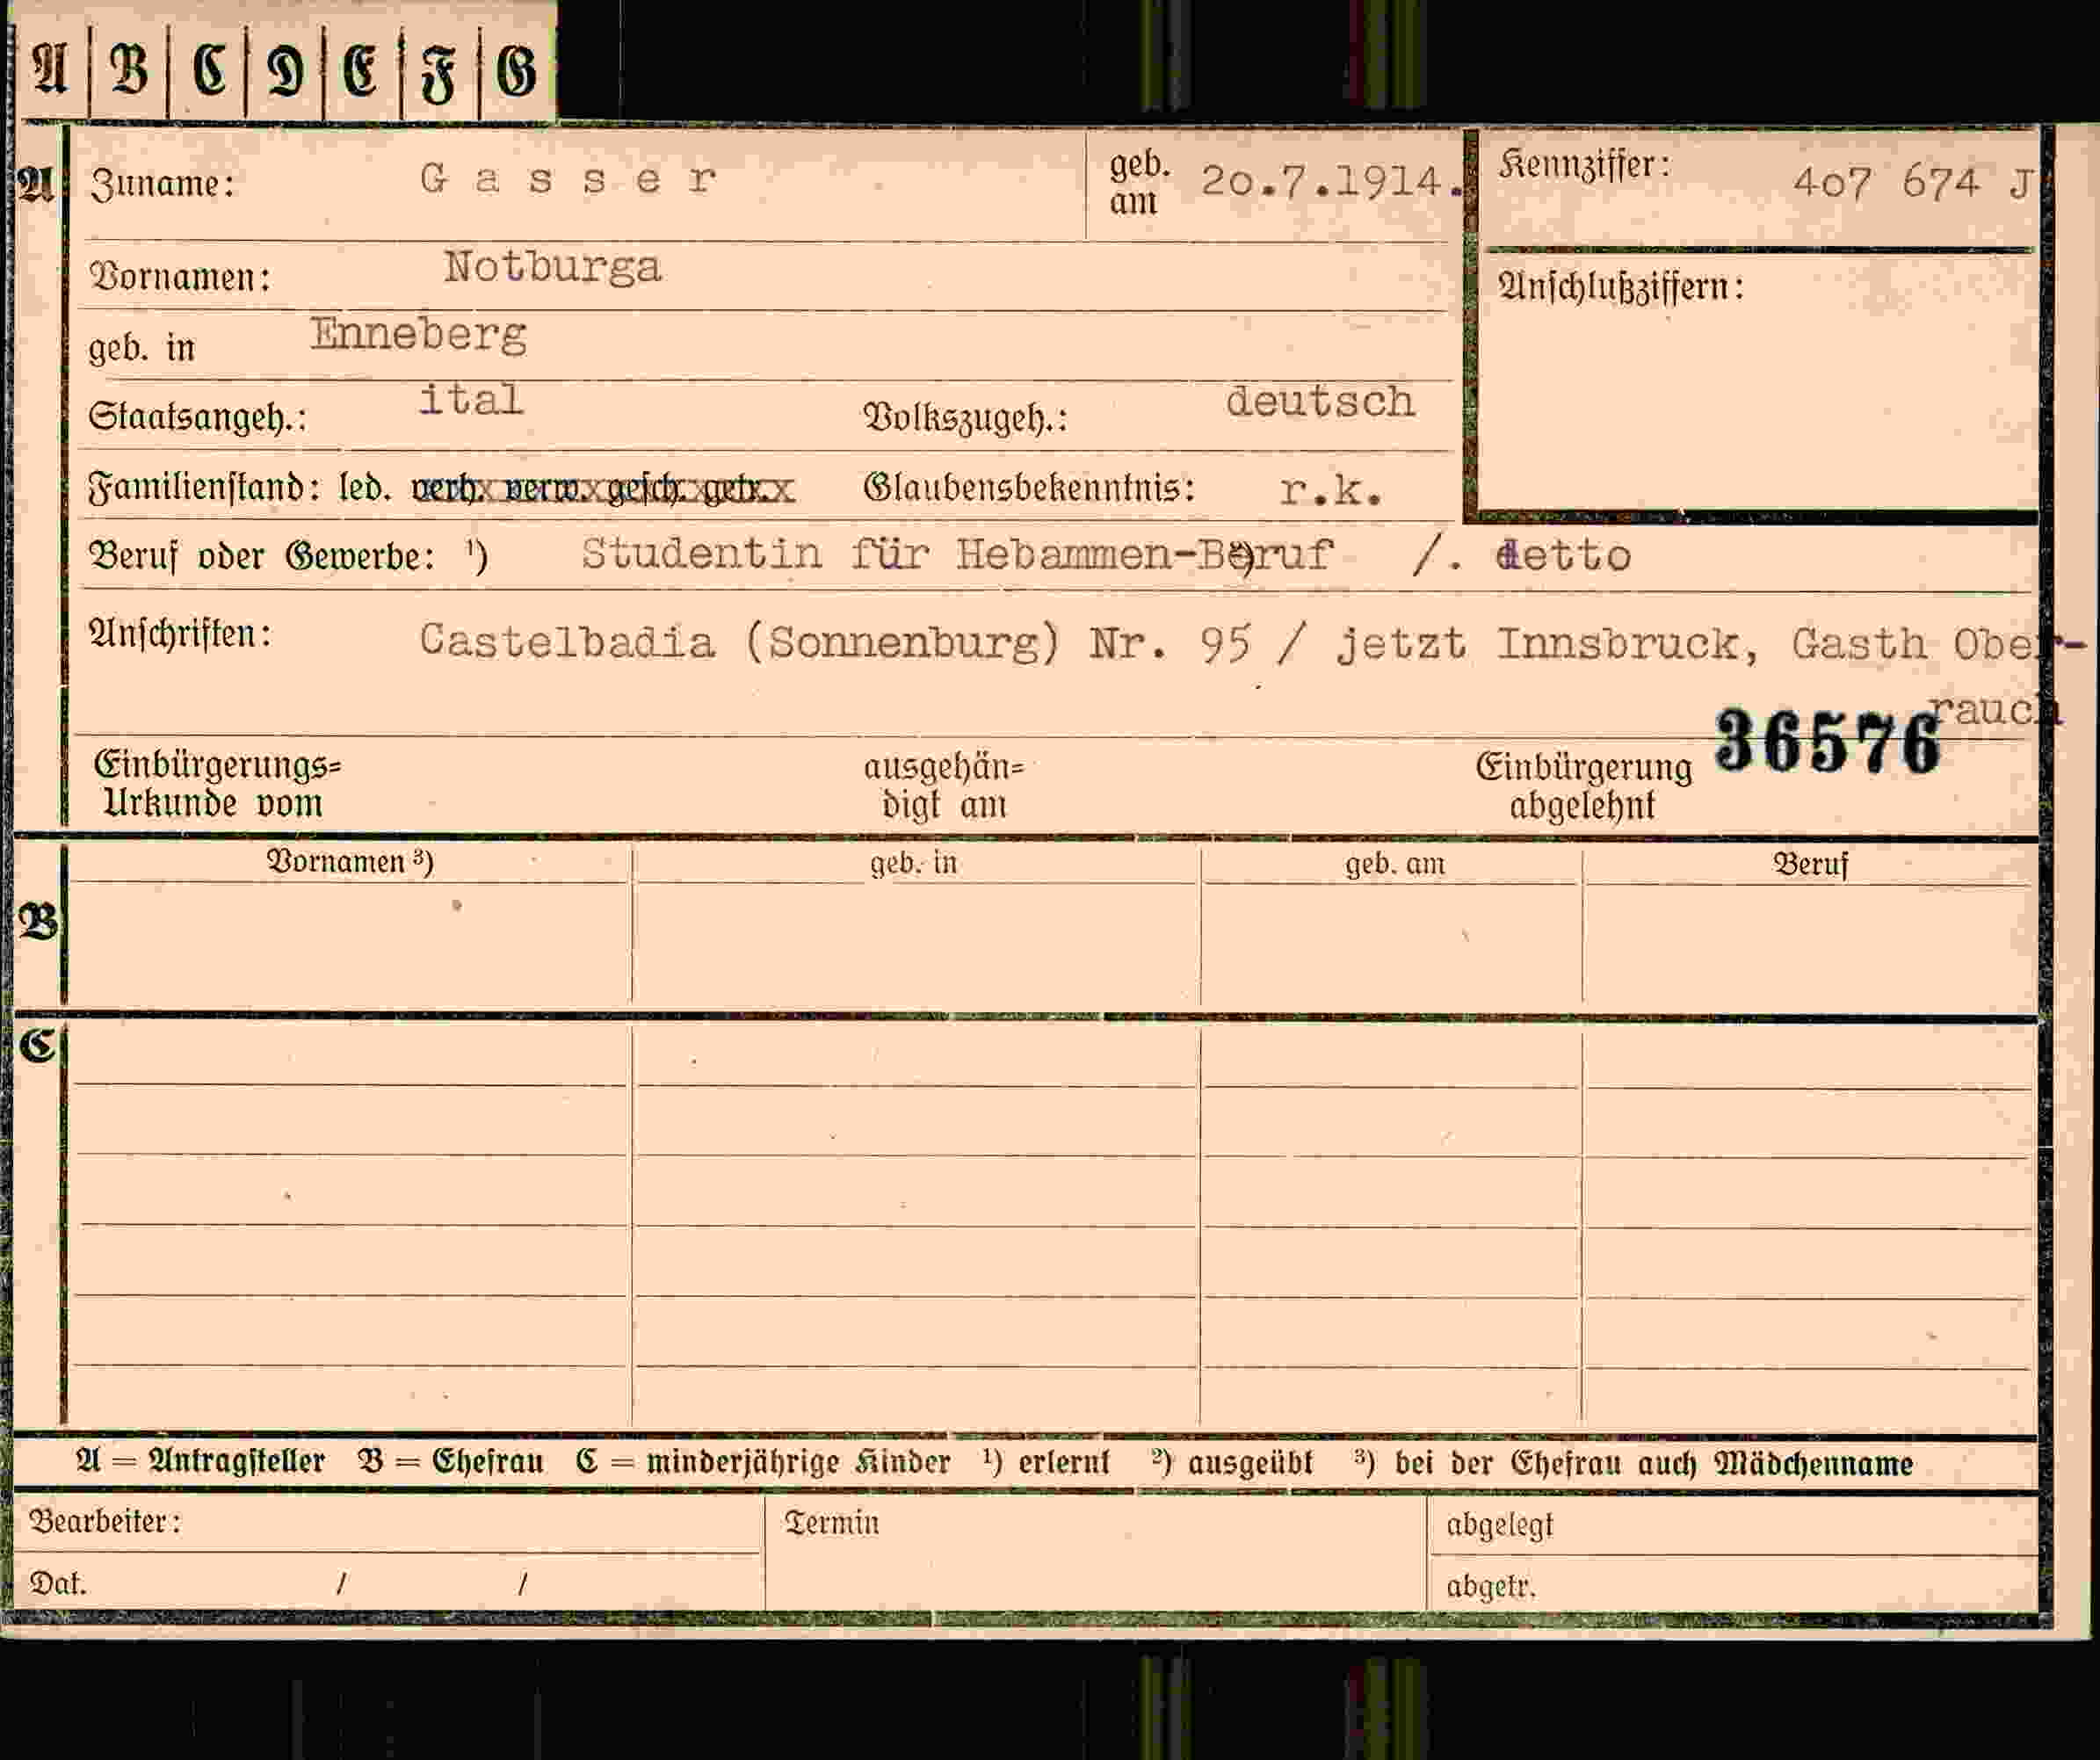The height and width of the screenshot is (1760, 2100).
Task: Click the 'Beruf oder Gewerbe:' label
Action: pyautogui.click(x=262, y=556)
